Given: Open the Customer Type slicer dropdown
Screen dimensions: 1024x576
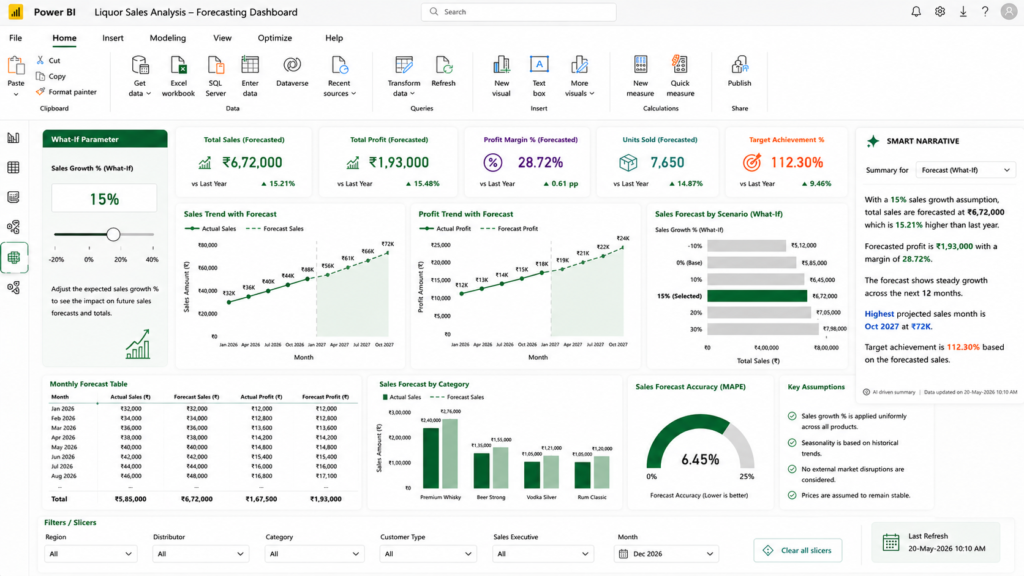Looking at the screenshot, I should [428, 554].
